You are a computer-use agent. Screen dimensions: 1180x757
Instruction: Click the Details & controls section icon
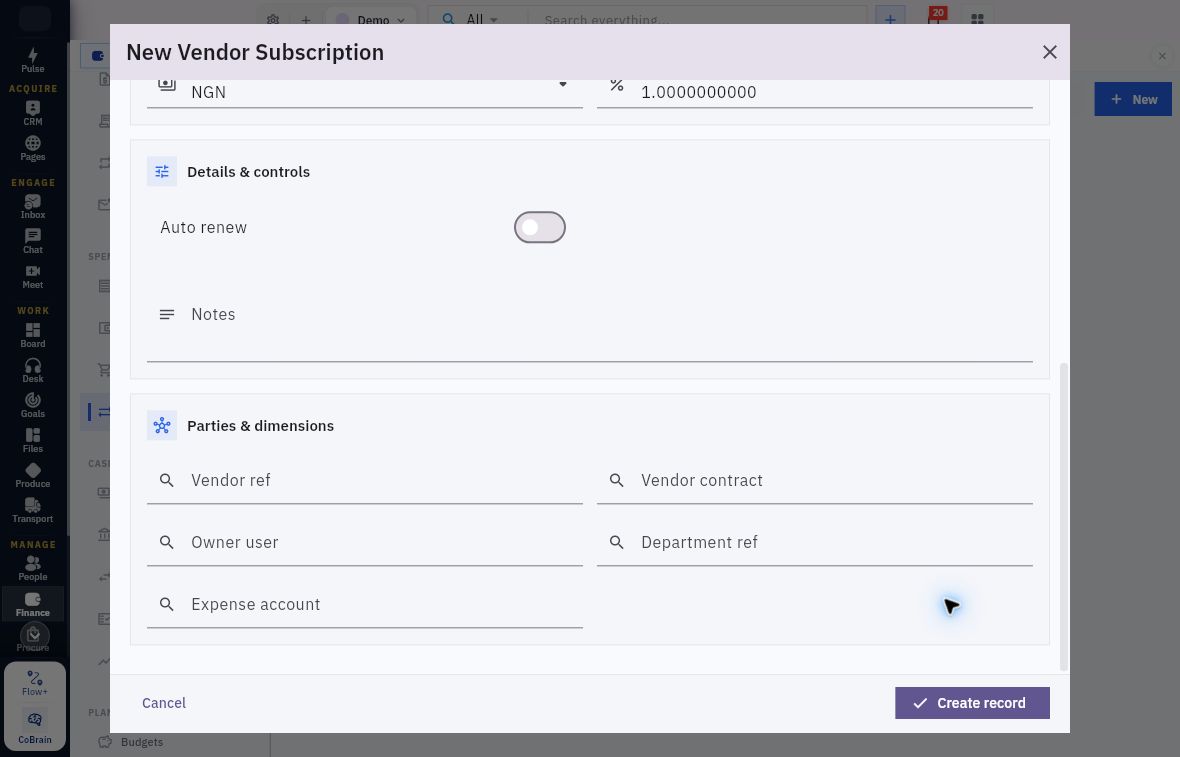(x=162, y=172)
